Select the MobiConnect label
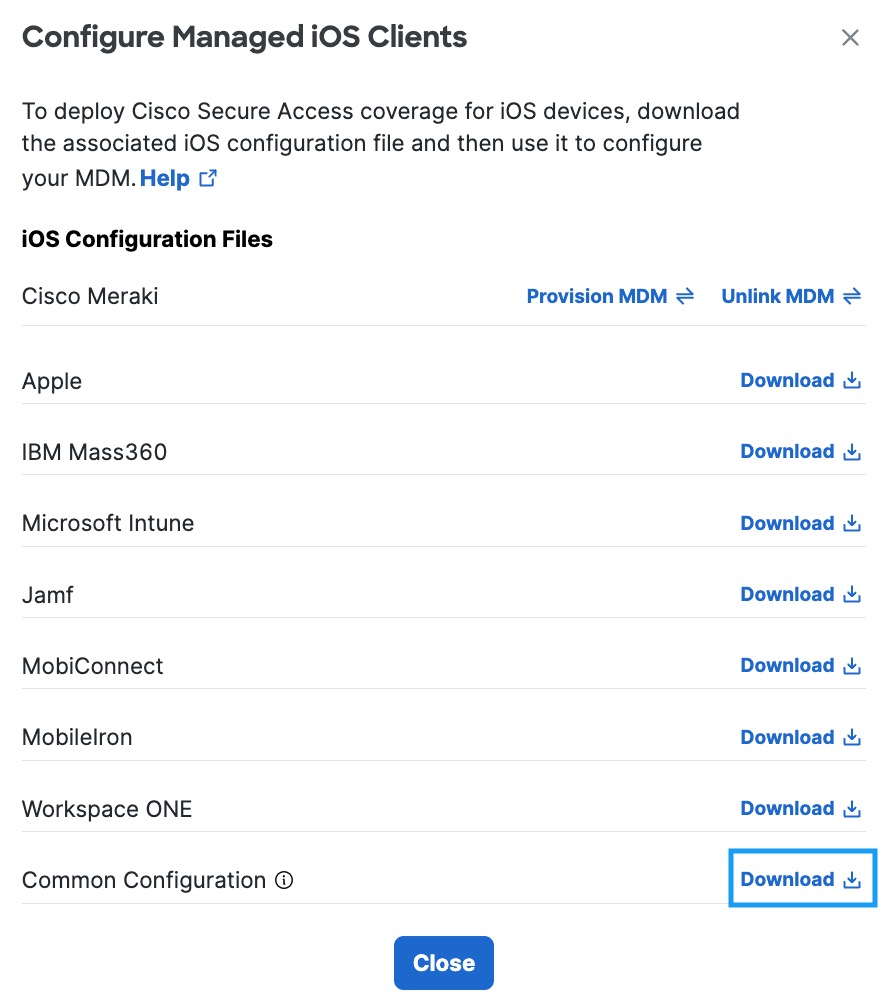 pos(92,666)
